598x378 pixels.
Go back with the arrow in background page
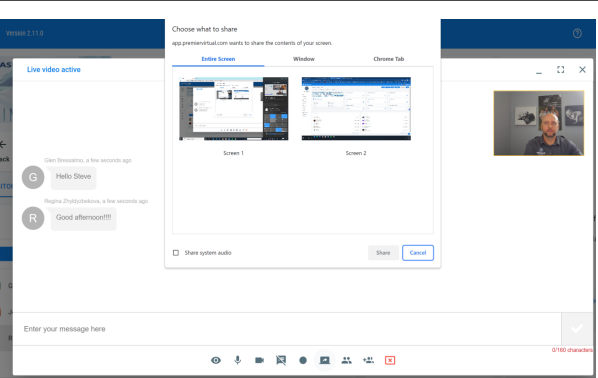[x=3, y=144]
